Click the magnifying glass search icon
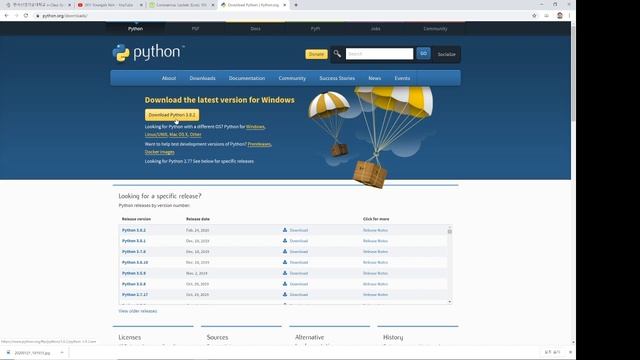 pos(337,53)
